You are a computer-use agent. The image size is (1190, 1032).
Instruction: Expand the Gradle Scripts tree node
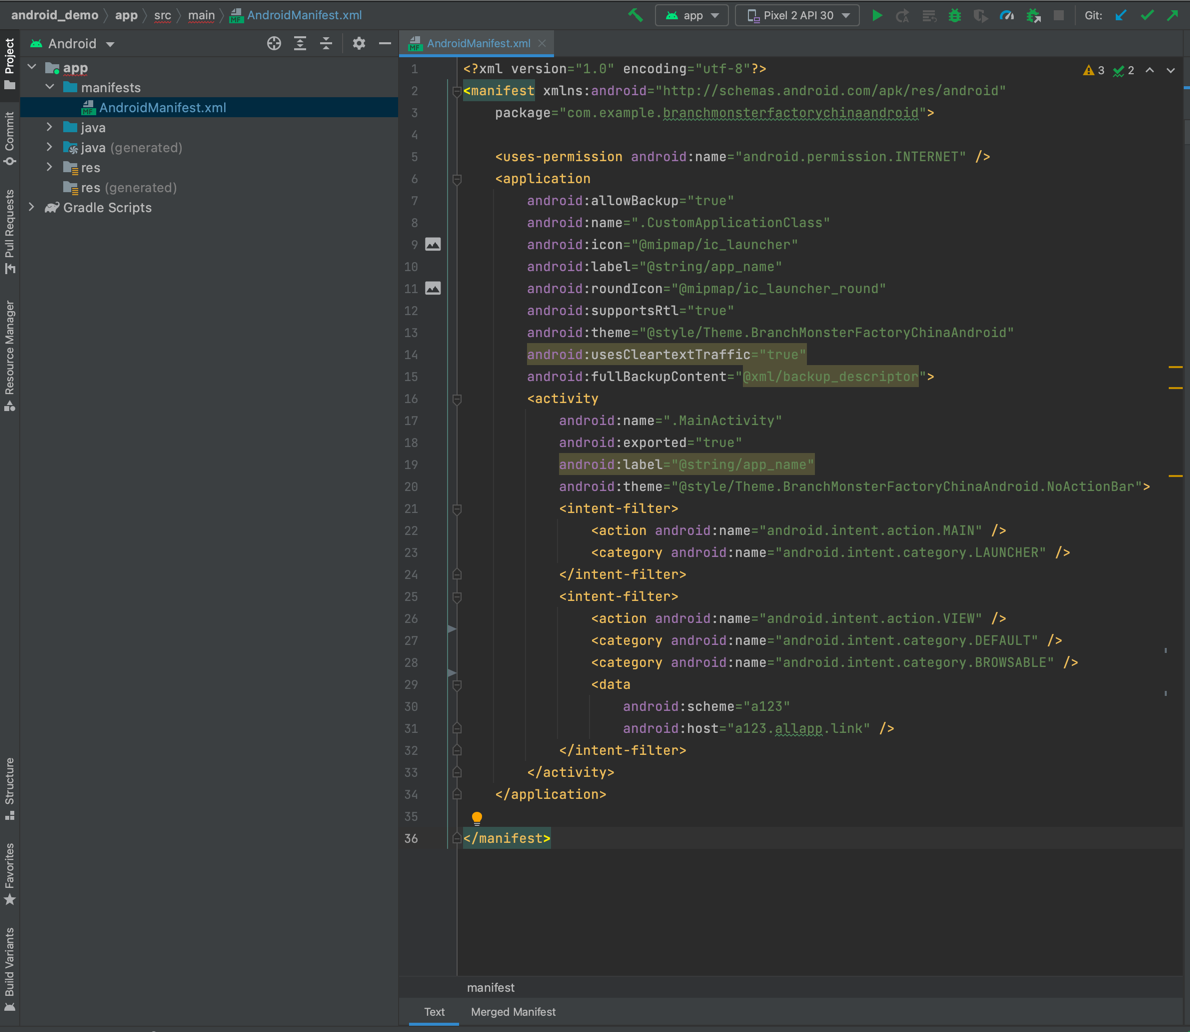tap(32, 208)
